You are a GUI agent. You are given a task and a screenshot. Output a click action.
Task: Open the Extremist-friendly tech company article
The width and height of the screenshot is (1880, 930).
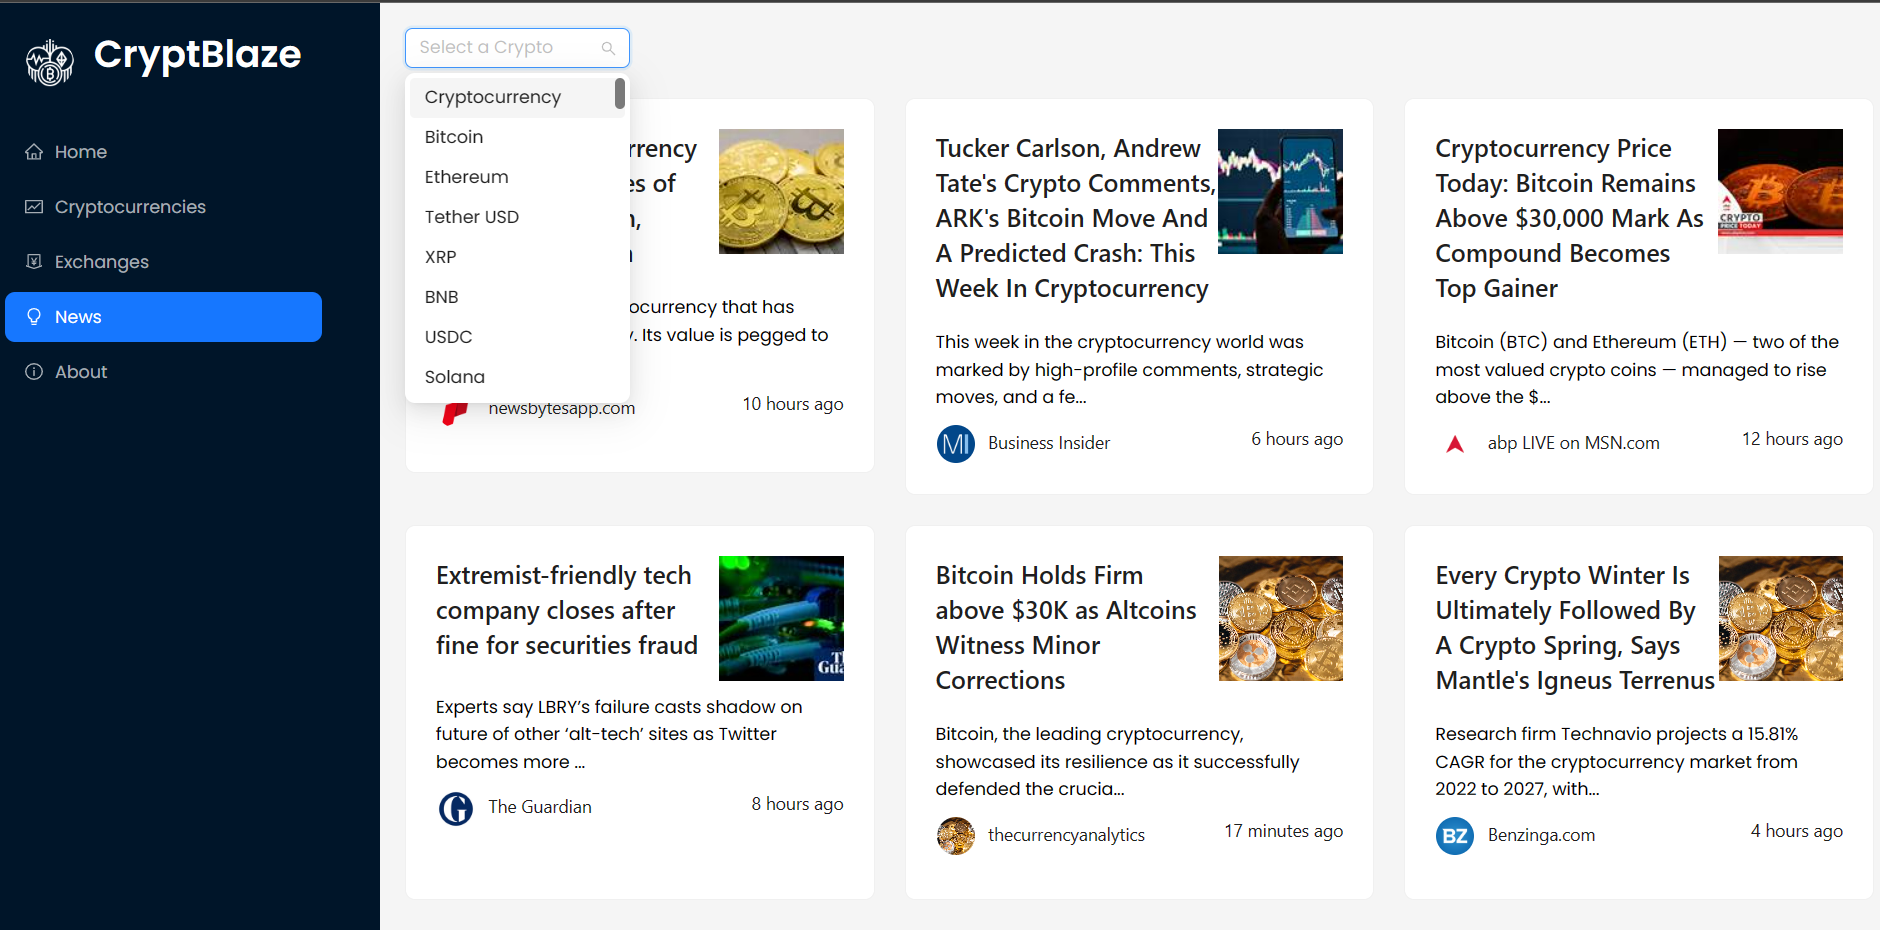click(x=567, y=610)
